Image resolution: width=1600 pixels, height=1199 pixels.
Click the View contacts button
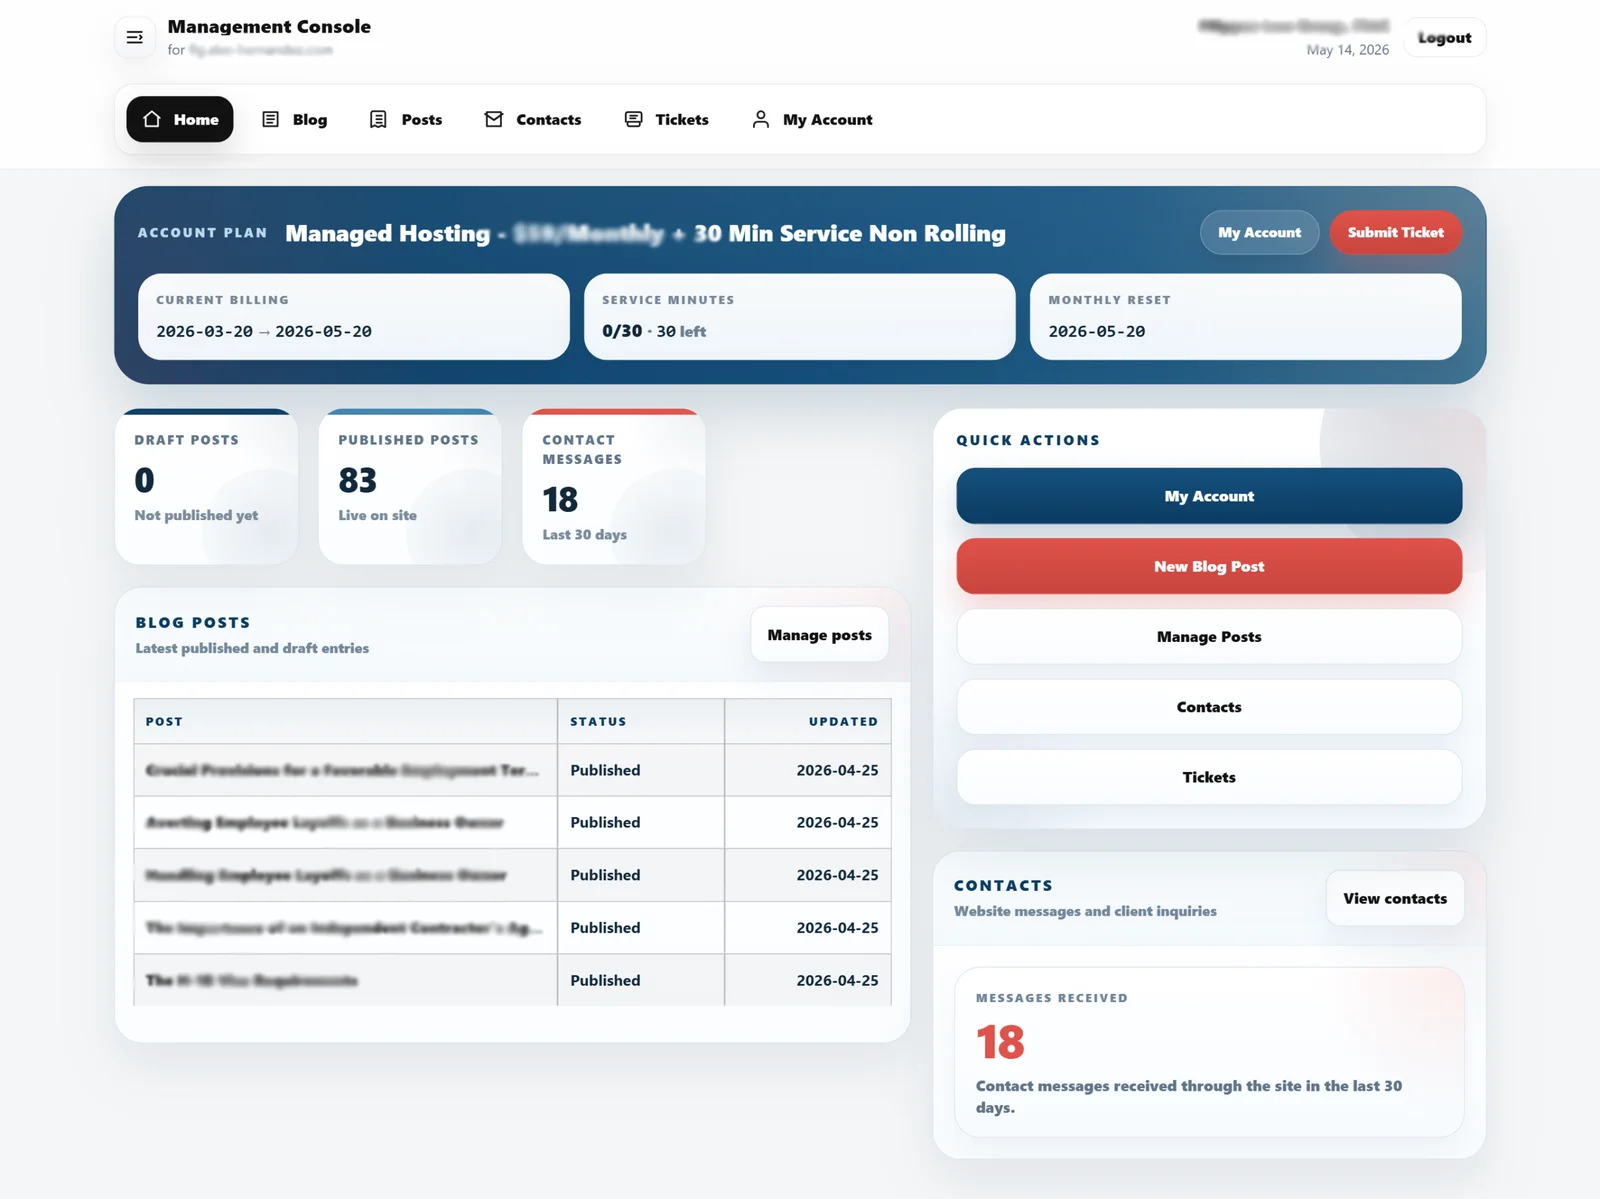coord(1395,898)
